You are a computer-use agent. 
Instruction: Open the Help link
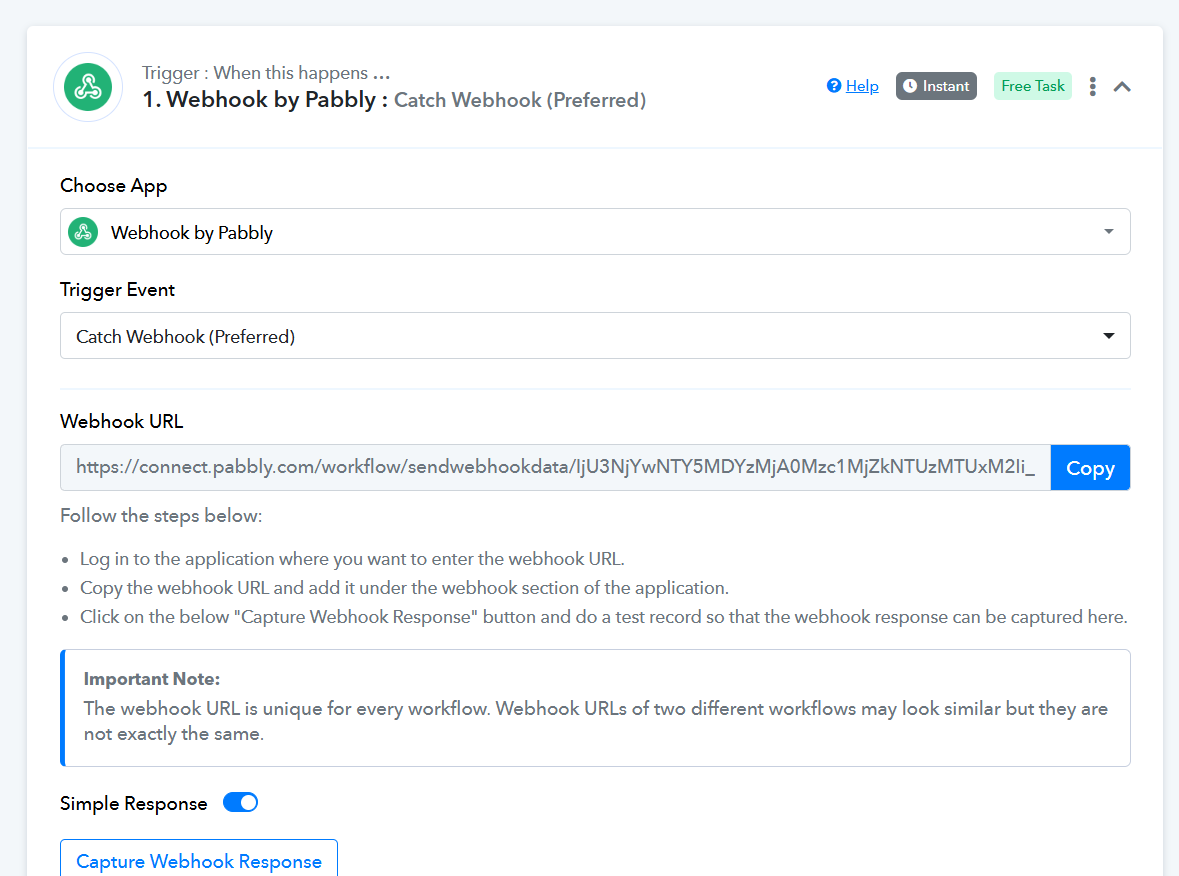862,86
